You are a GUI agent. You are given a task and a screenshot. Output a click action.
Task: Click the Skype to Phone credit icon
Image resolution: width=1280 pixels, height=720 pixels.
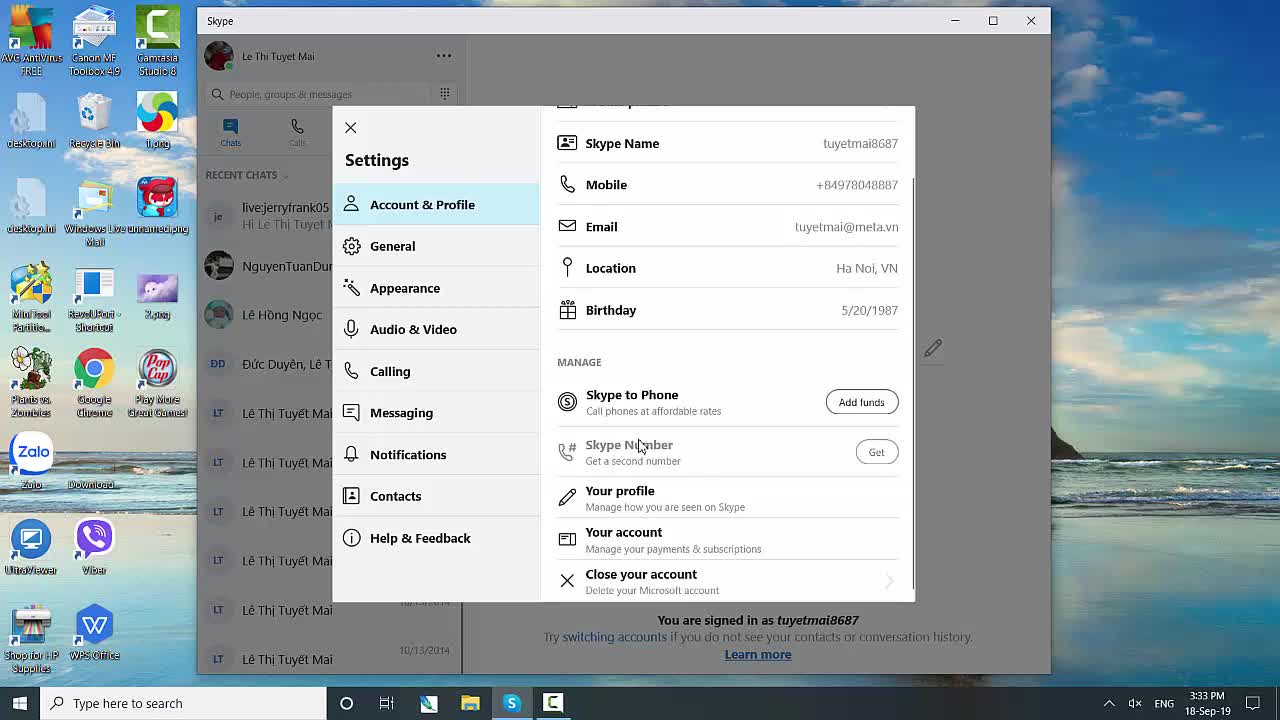(567, 402)
